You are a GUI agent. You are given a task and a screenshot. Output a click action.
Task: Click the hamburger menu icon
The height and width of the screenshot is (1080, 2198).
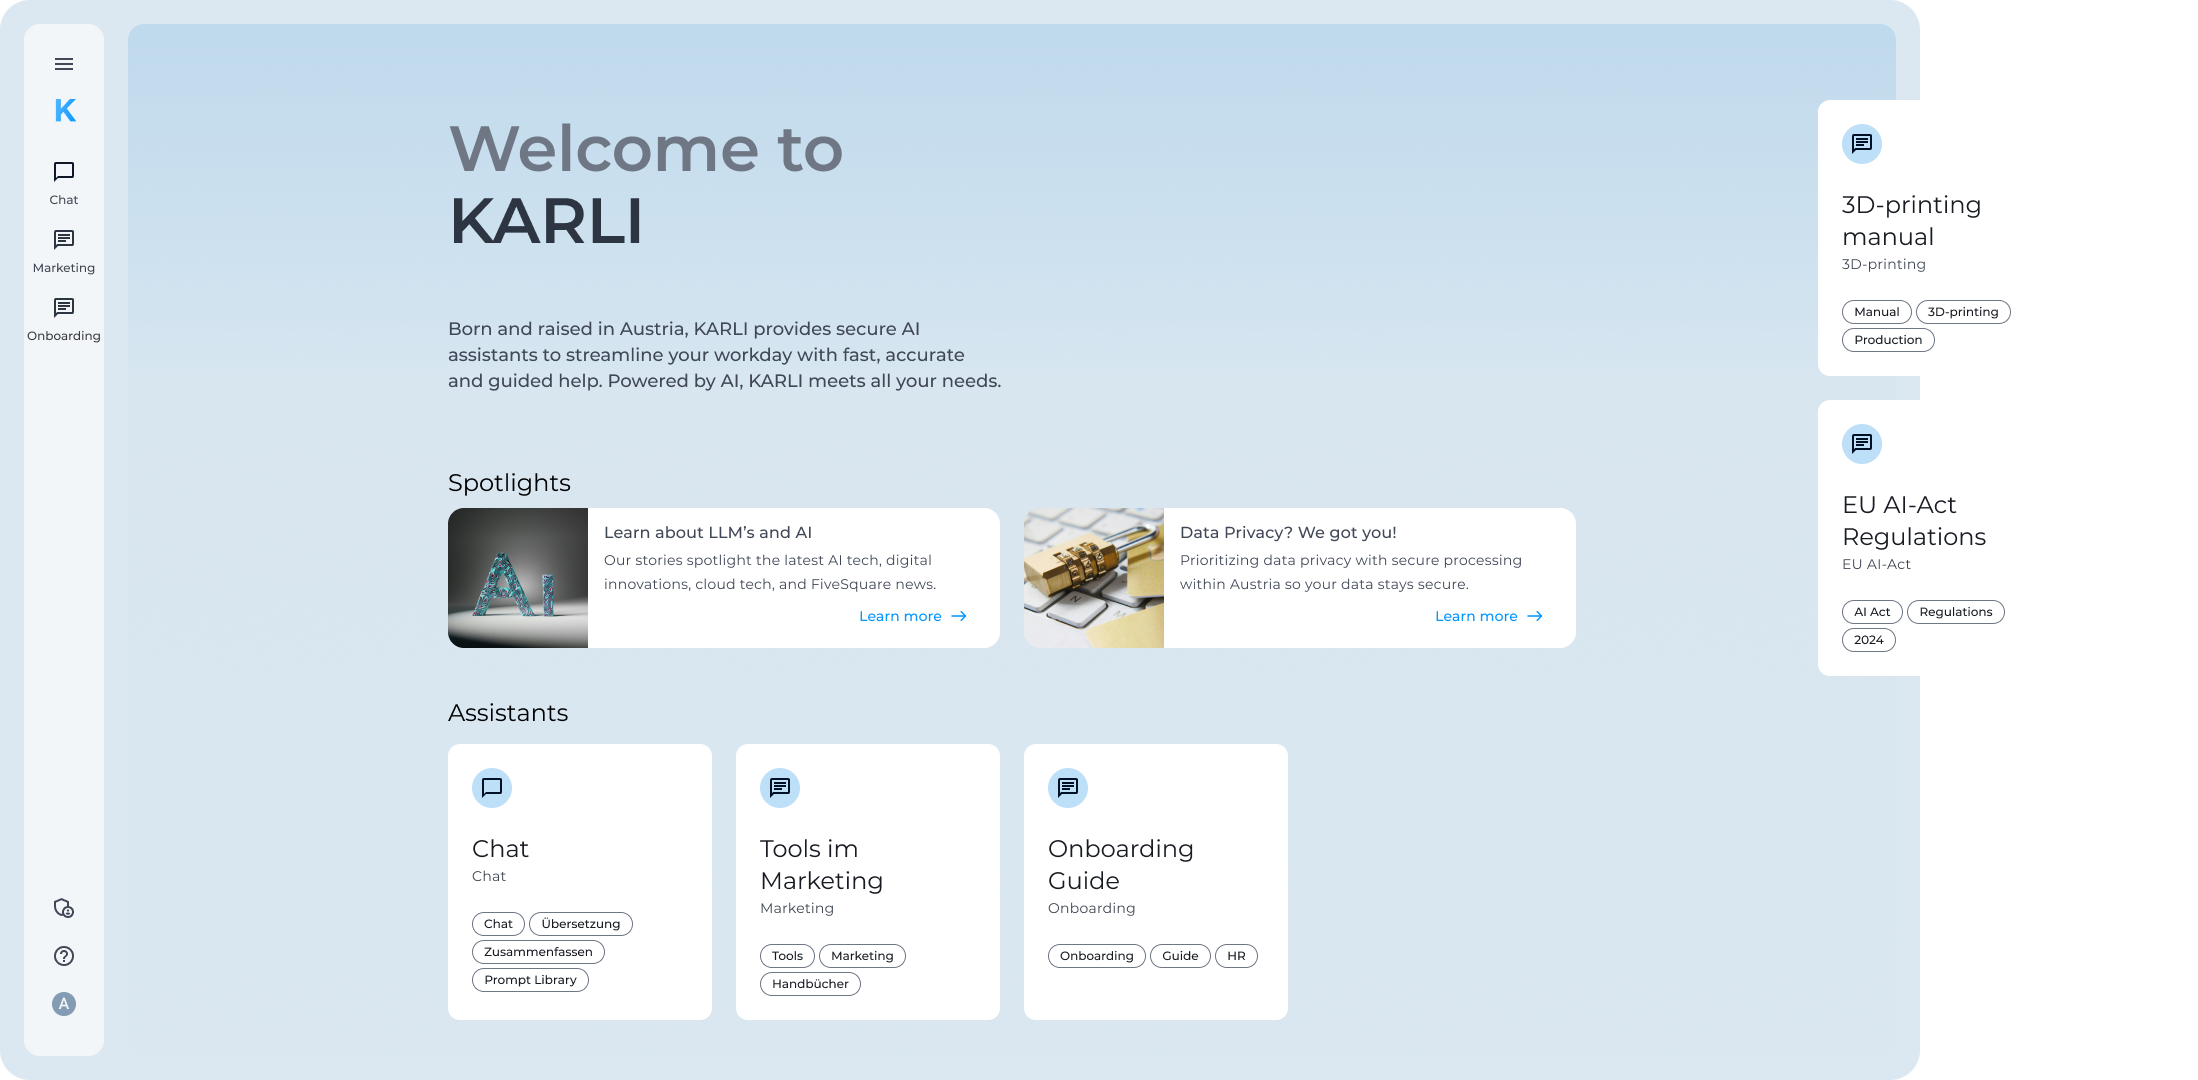(64, 65)
